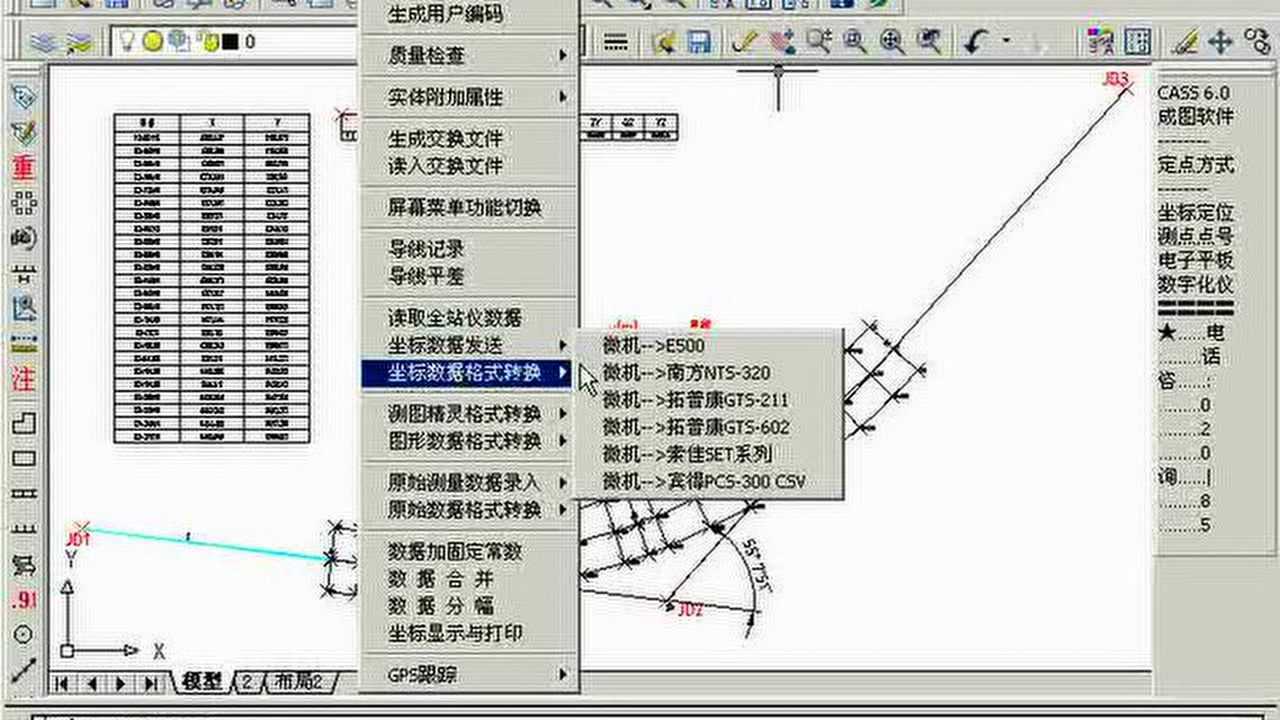The width and height of the screenshot is (1280, 720).
Task: Click the open file folder icon
Action: click(662, 41)
